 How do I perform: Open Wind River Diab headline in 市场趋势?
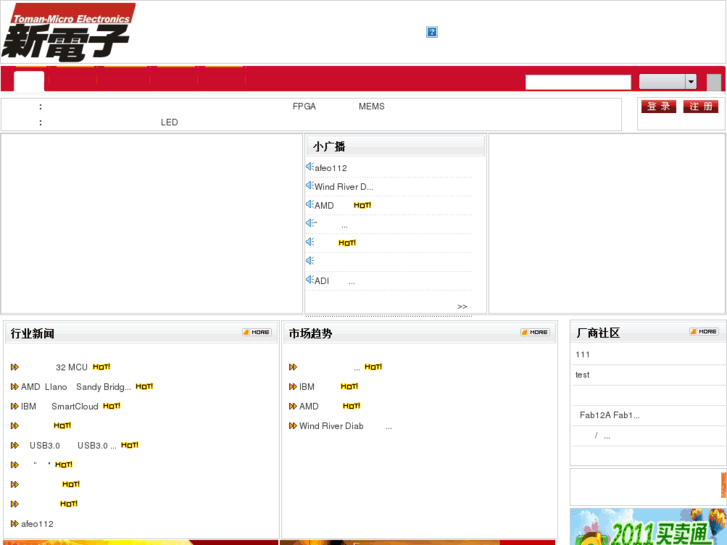[345, 426]
